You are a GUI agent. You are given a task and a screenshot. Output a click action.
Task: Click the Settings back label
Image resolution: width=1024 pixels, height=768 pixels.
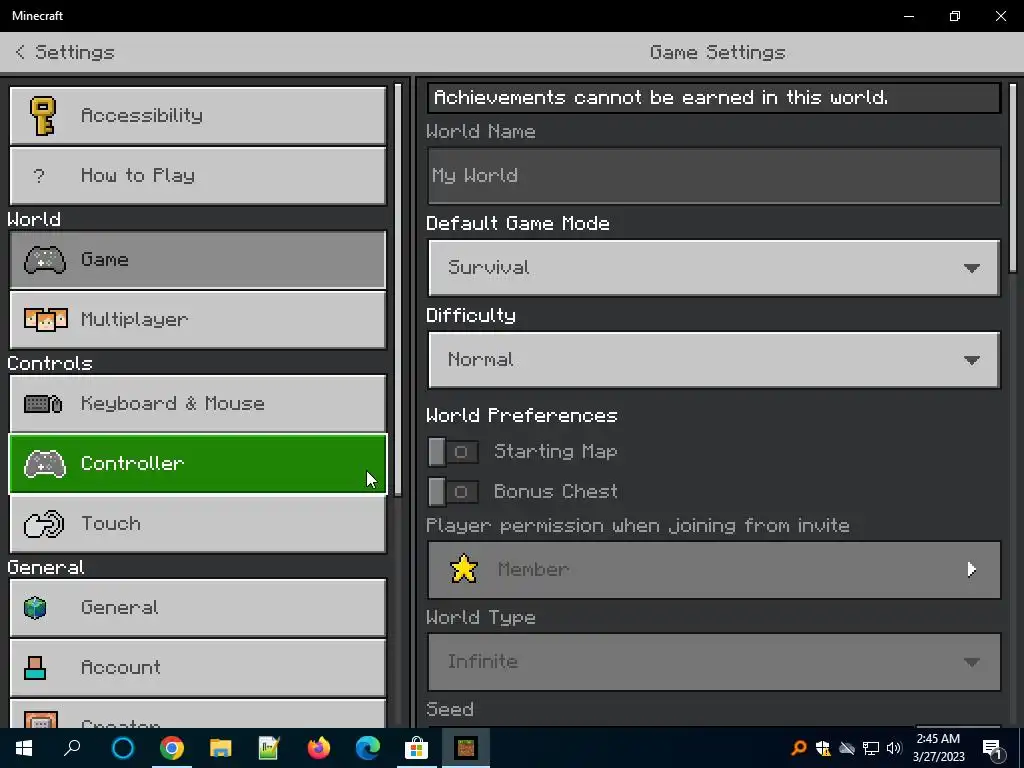(74, 52)
